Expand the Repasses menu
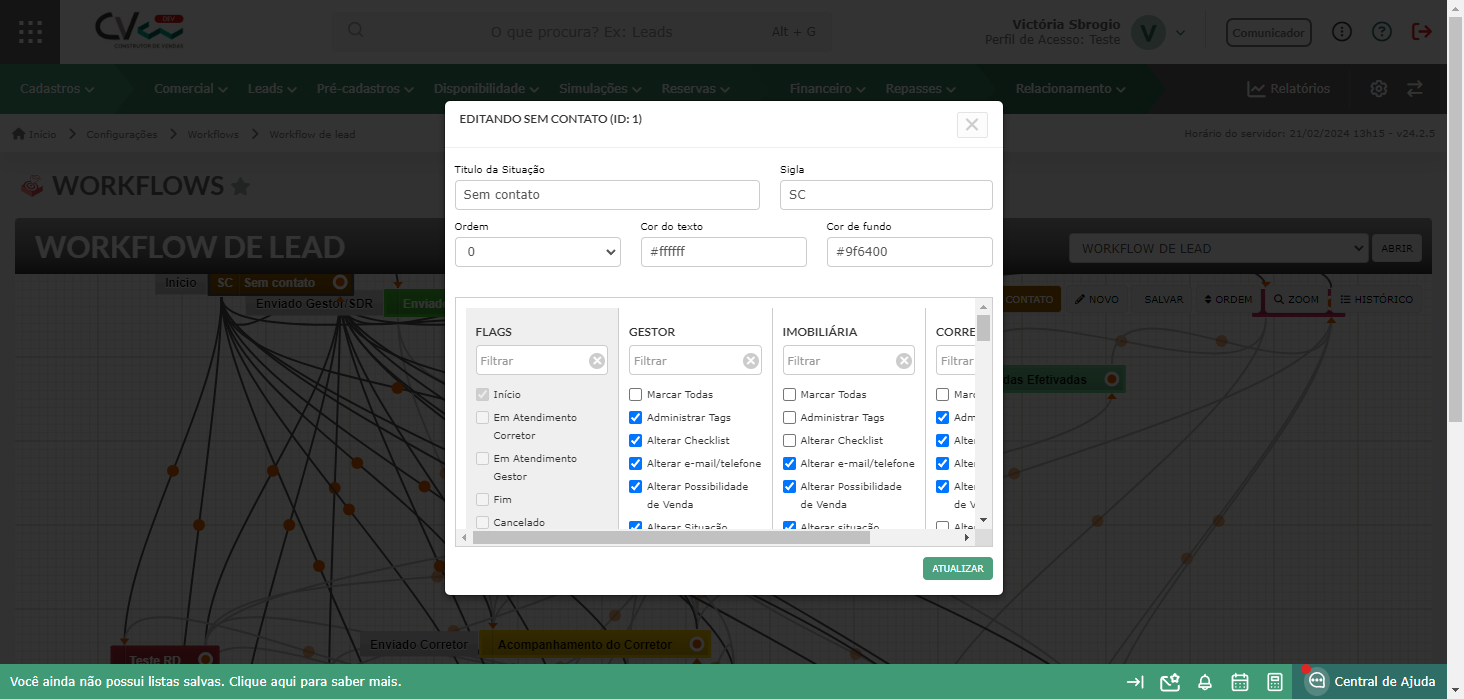 tap(921, 89)
